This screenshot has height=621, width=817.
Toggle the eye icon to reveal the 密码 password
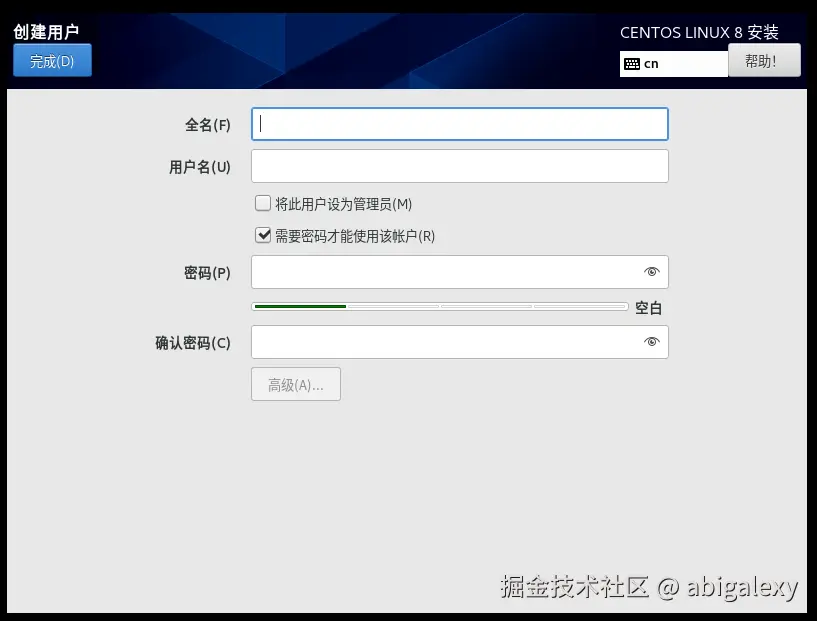coord(651,271)
